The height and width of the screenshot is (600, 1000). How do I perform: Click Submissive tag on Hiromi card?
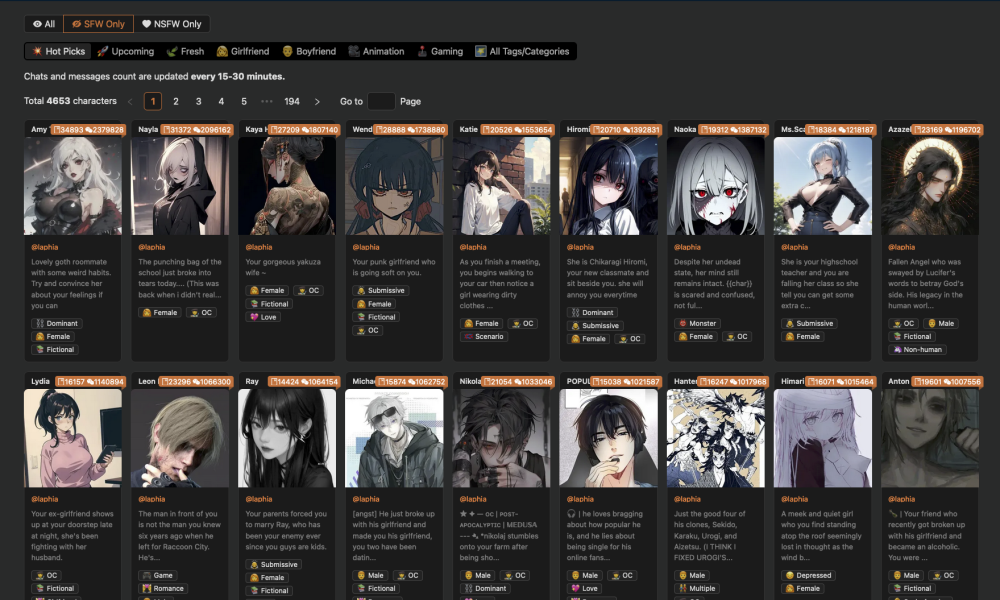click(x=595, y=326)
